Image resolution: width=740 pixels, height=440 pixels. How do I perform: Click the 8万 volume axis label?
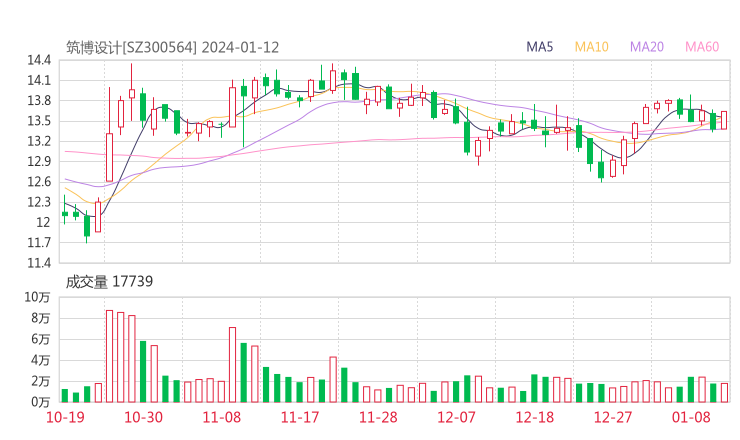pos(41,319)
